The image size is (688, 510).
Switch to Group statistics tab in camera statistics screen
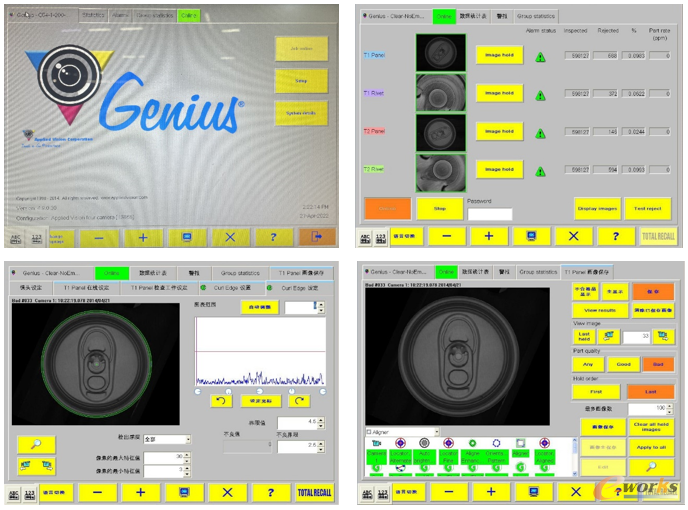[x=535, y=16]
